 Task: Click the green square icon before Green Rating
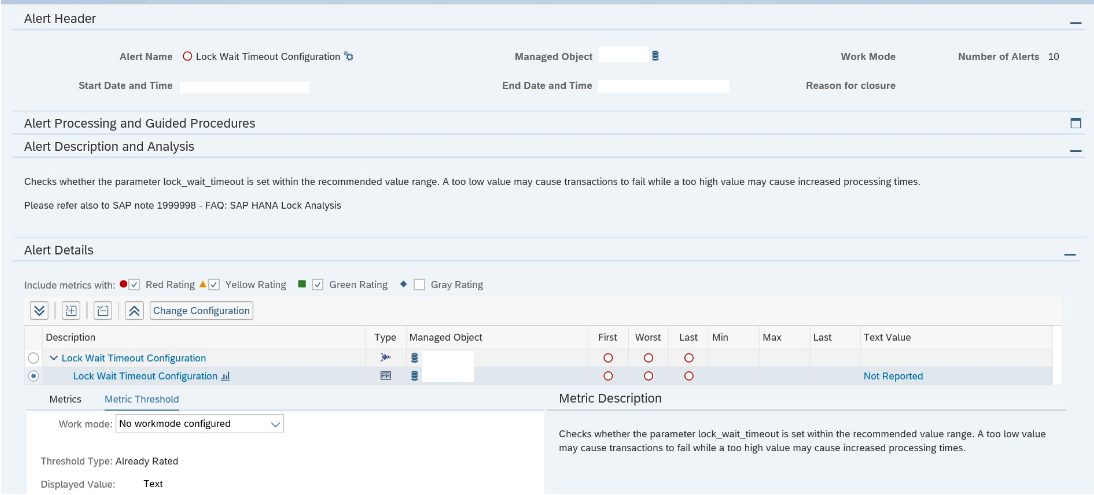302,283
